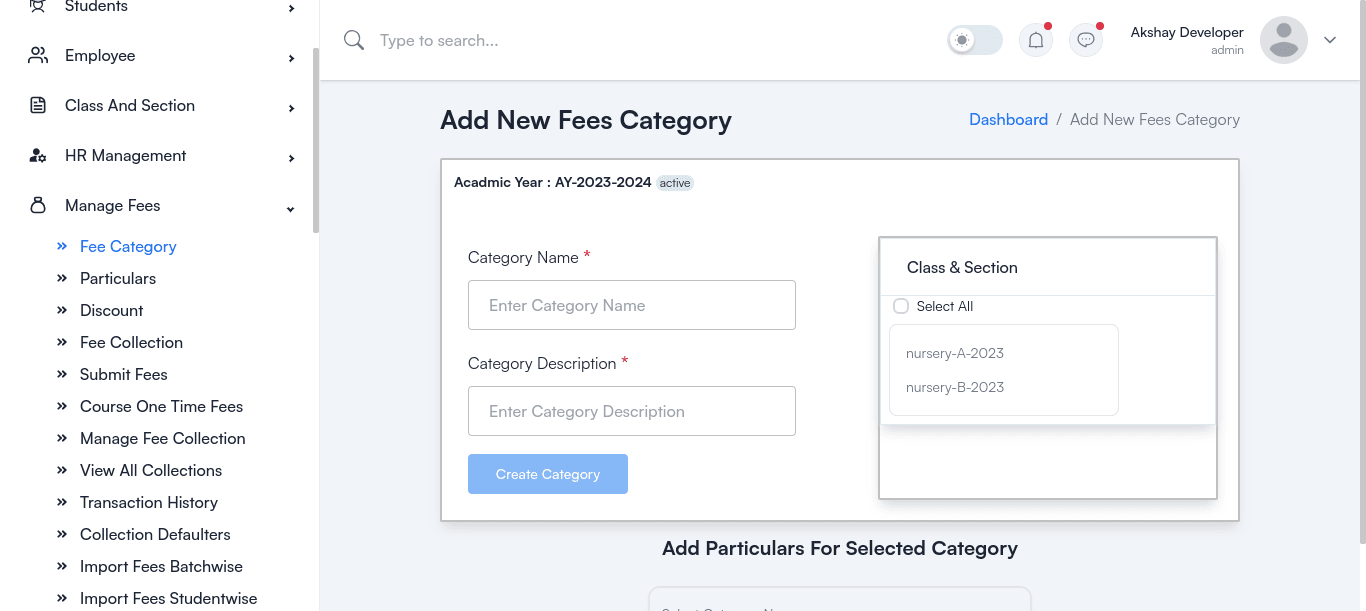Image resolution: width=1366 pixels, height=611 pixels.
Task: Open the profile dropdown chevron
Action: 1330,40
